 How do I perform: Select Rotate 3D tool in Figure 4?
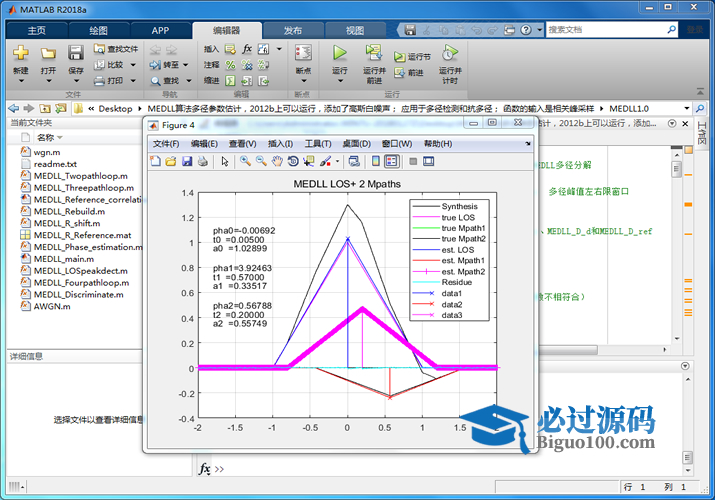point(293,161)
